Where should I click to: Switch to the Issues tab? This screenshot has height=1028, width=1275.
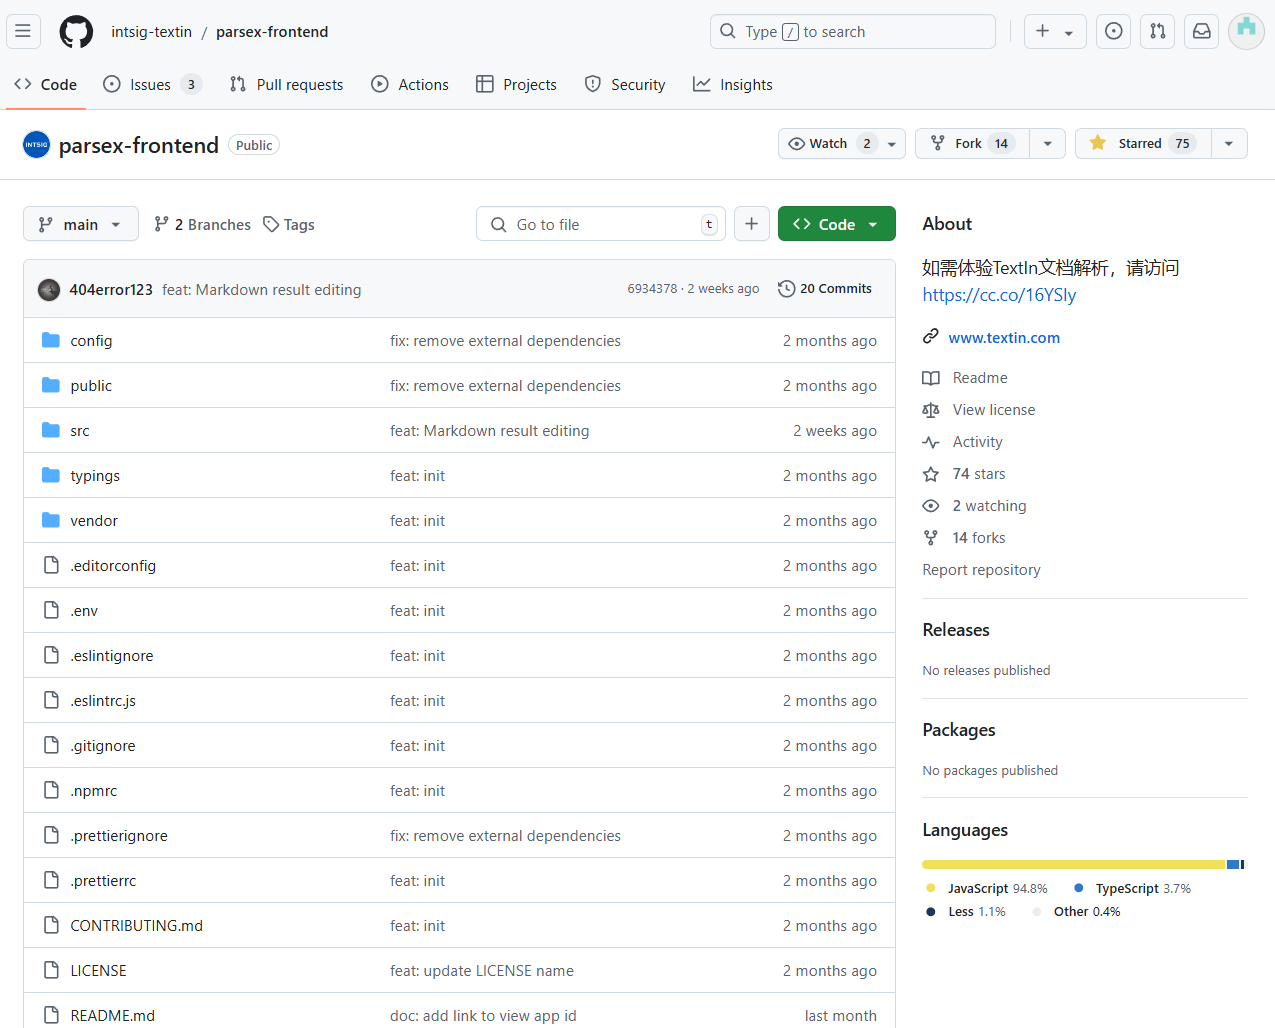152,85
